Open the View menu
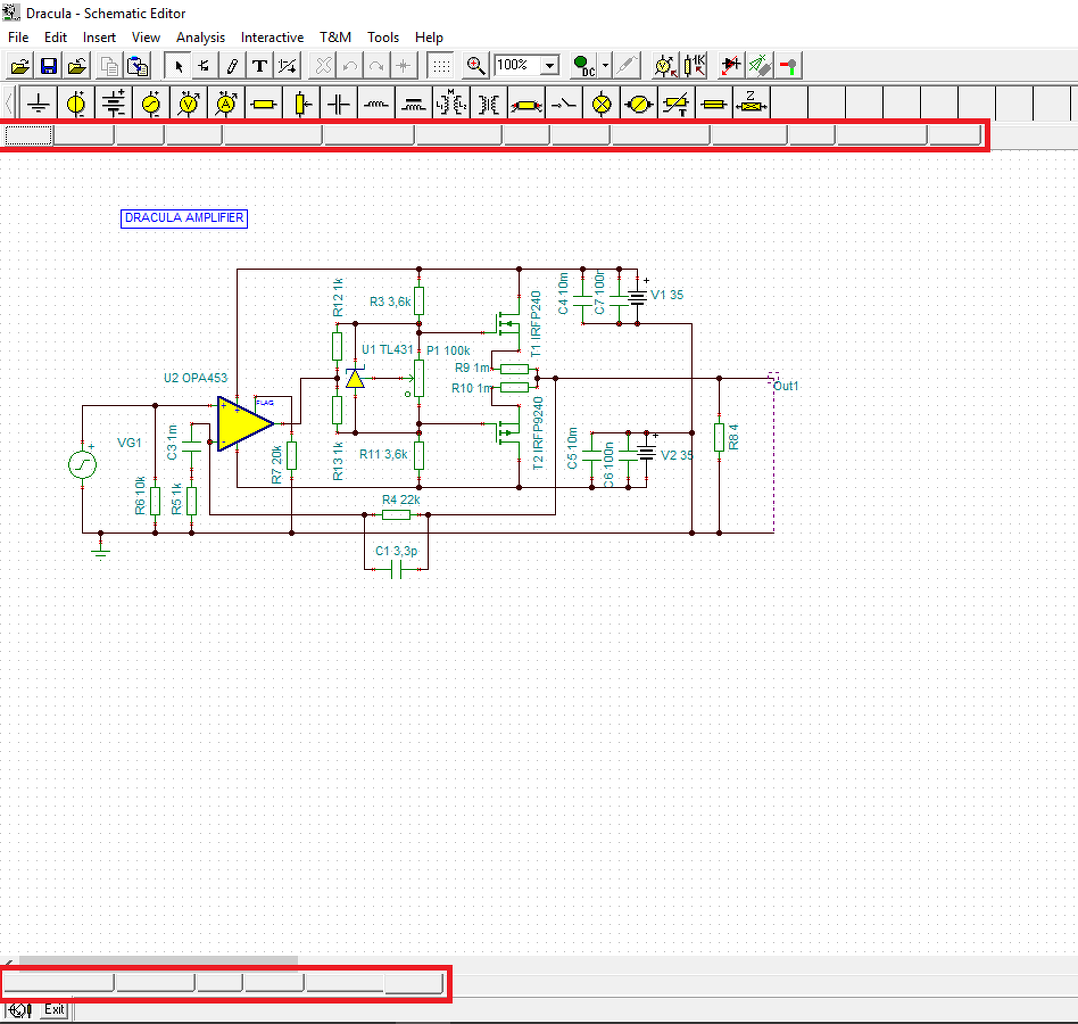The width and height of the screenshot is (1078, 1024). tap(146, 37)
